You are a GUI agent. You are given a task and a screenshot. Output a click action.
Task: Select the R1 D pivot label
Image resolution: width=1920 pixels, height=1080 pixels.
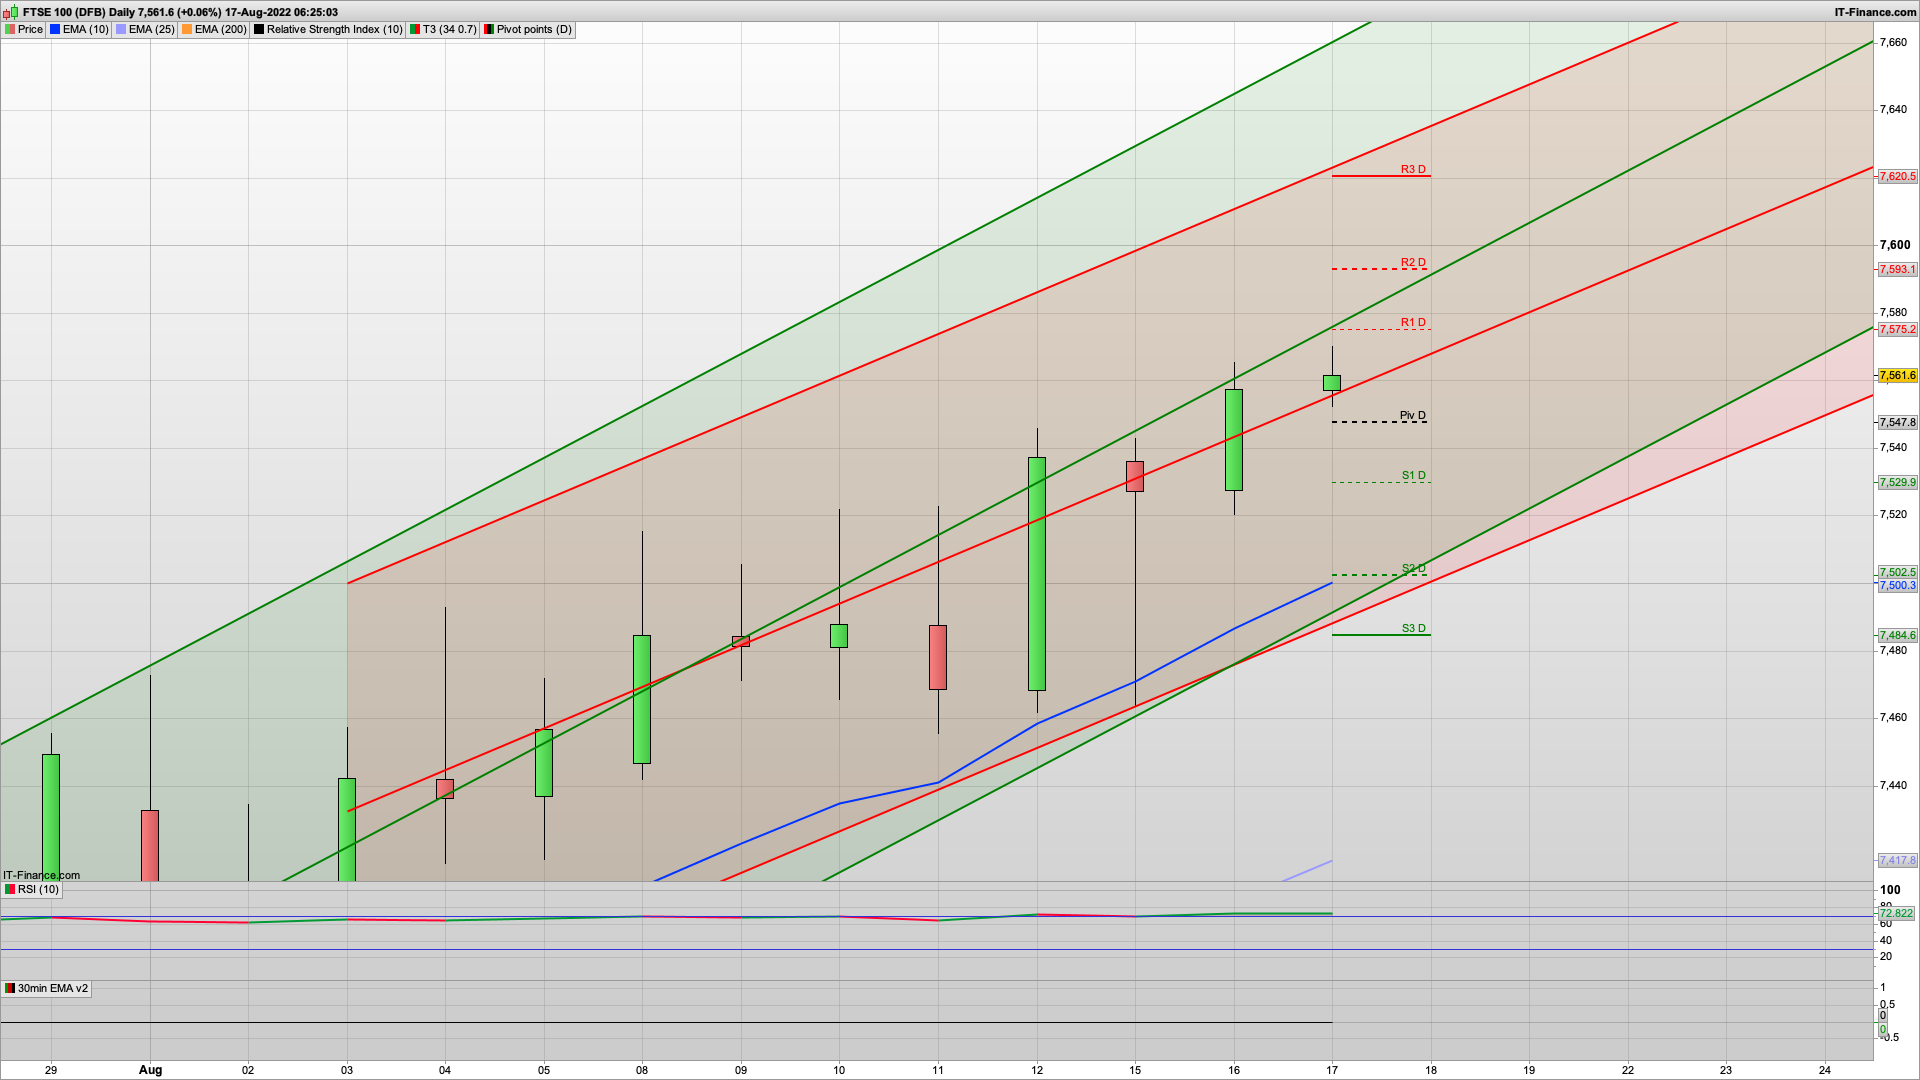(x=1413, y=322)
